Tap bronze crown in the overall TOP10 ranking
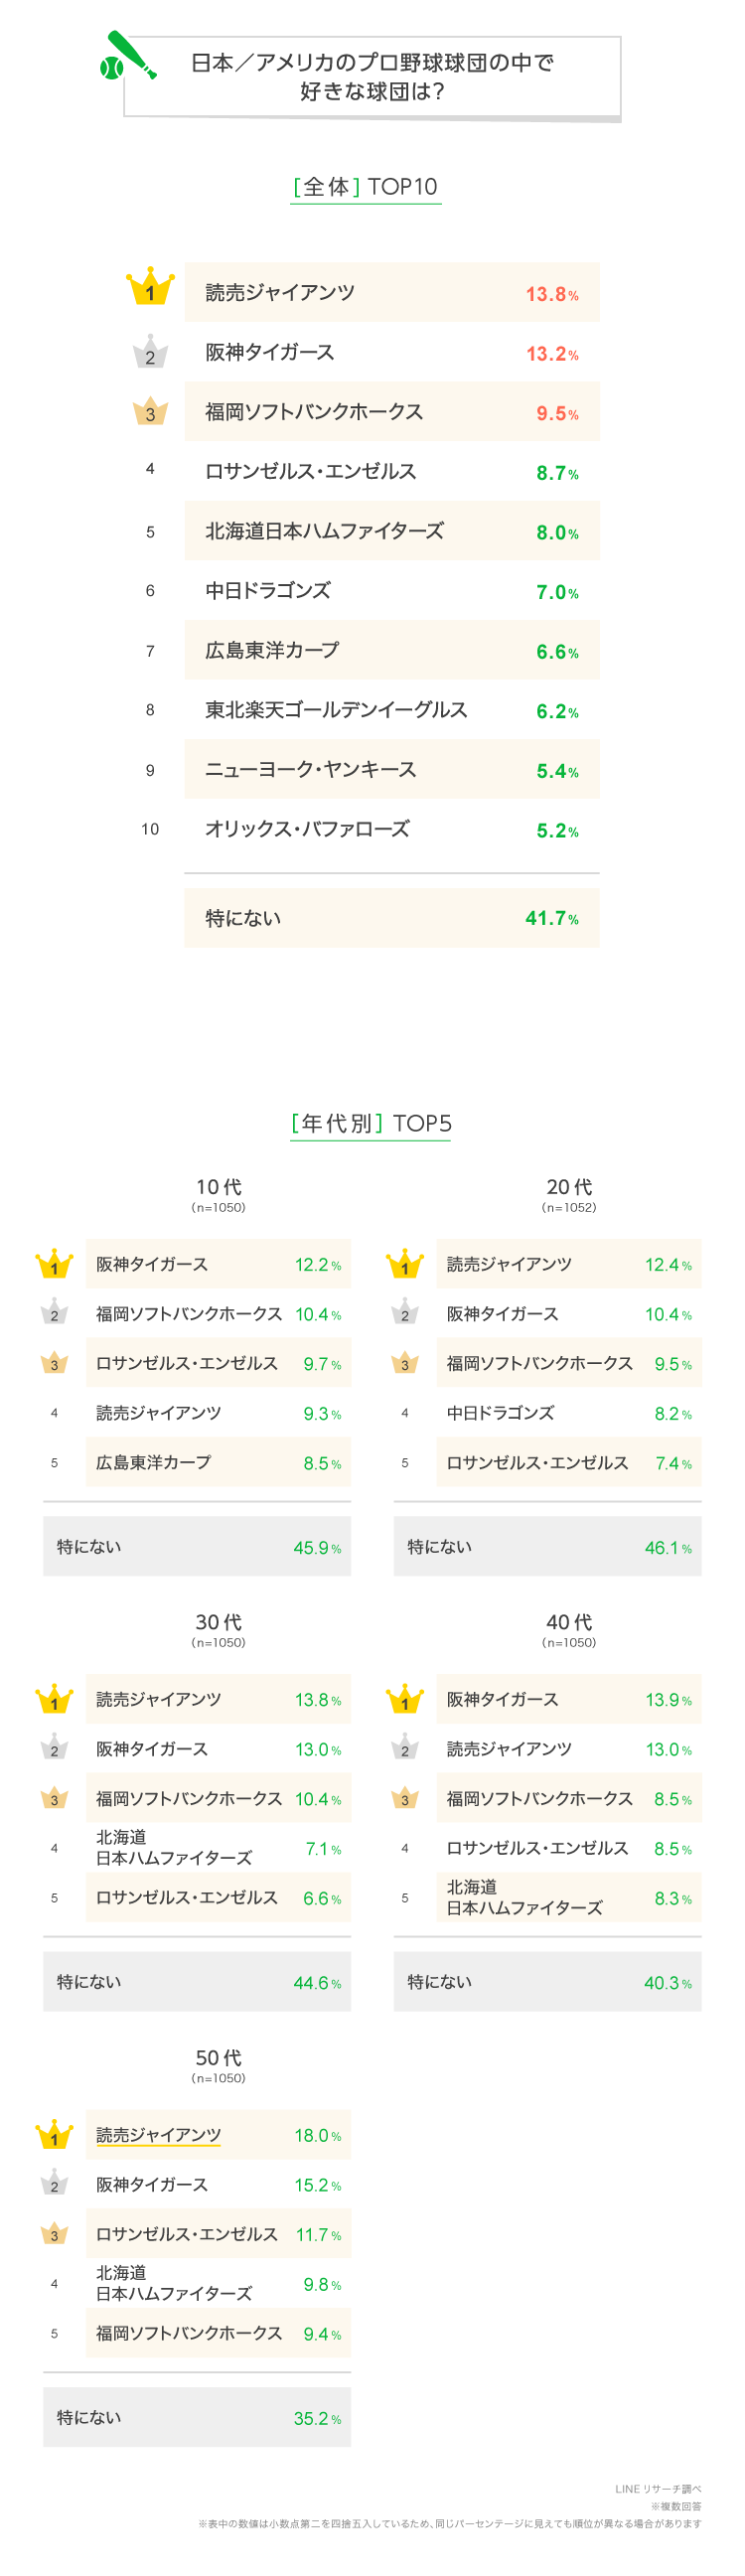The image size is (745, 2576). (x=150, y=411)
